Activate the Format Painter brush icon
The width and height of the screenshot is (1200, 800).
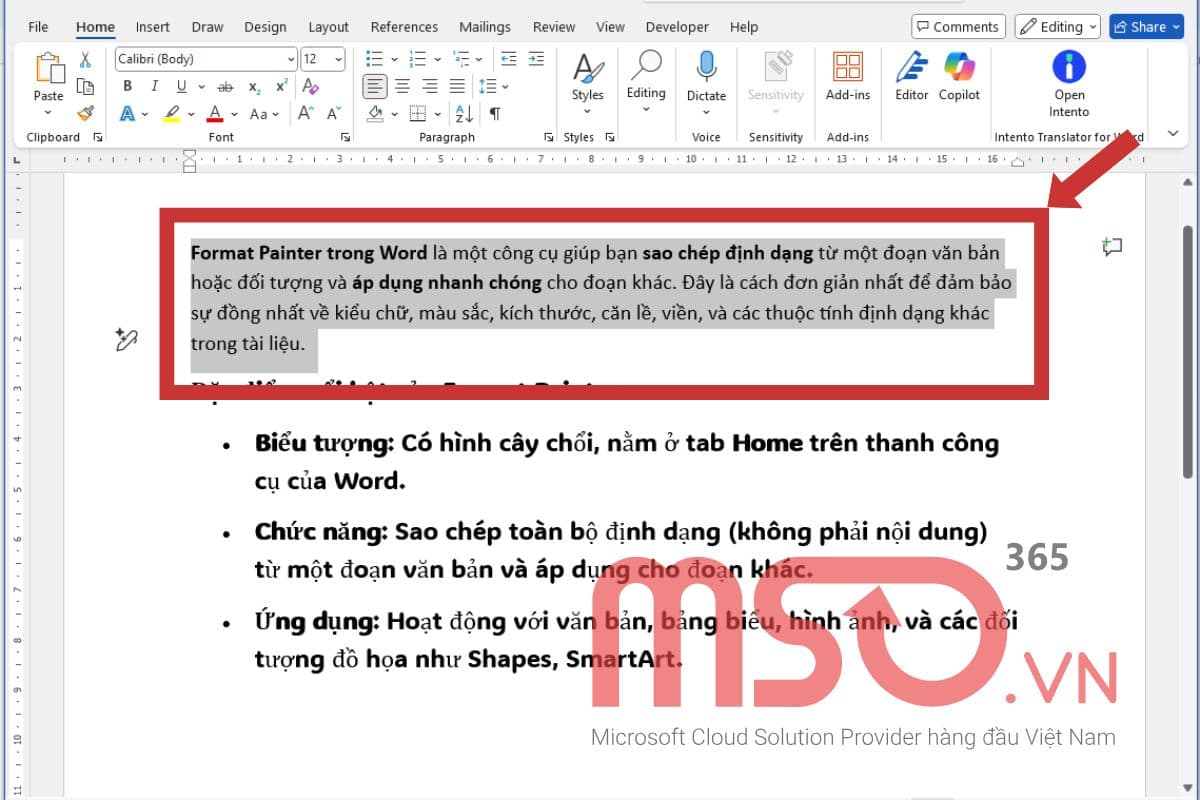click(x=86, y=113)
